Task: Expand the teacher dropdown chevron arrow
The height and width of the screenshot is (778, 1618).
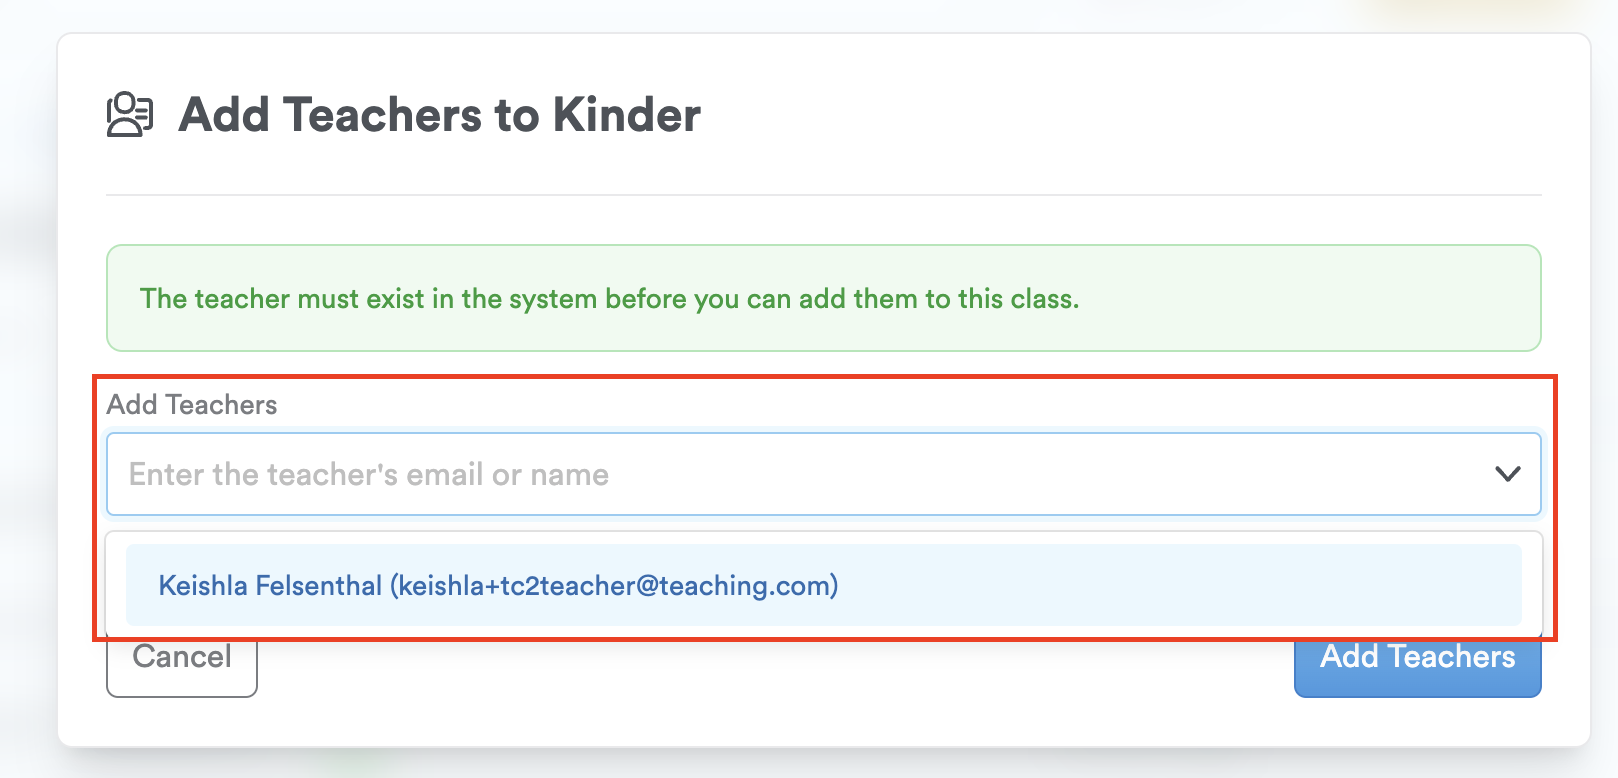Action: [1507, 474]
